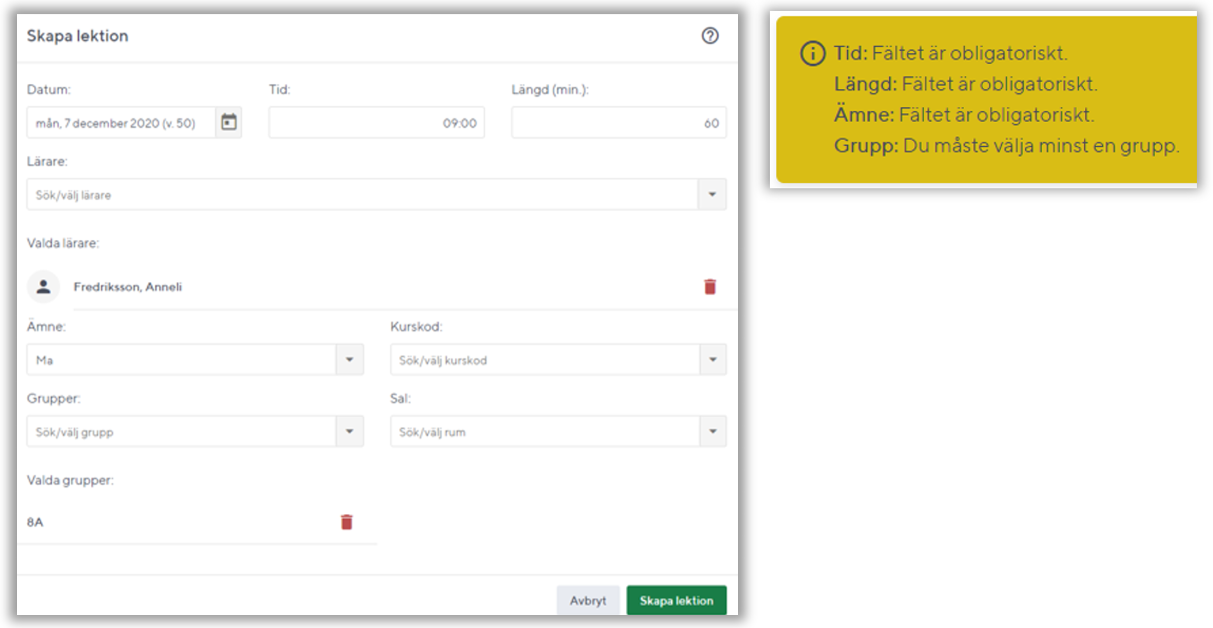This screenshot has width=1213, height=628.
Task: Expand the Lärare dropdown arrow
Action: [x=712, y=195]
